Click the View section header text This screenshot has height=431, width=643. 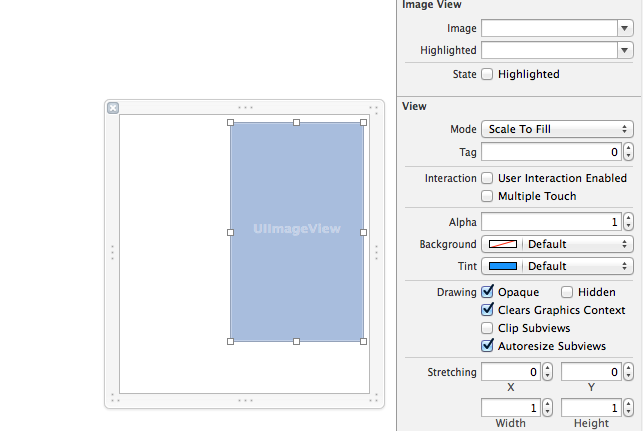pyautogui.click(x=414, y=106)
